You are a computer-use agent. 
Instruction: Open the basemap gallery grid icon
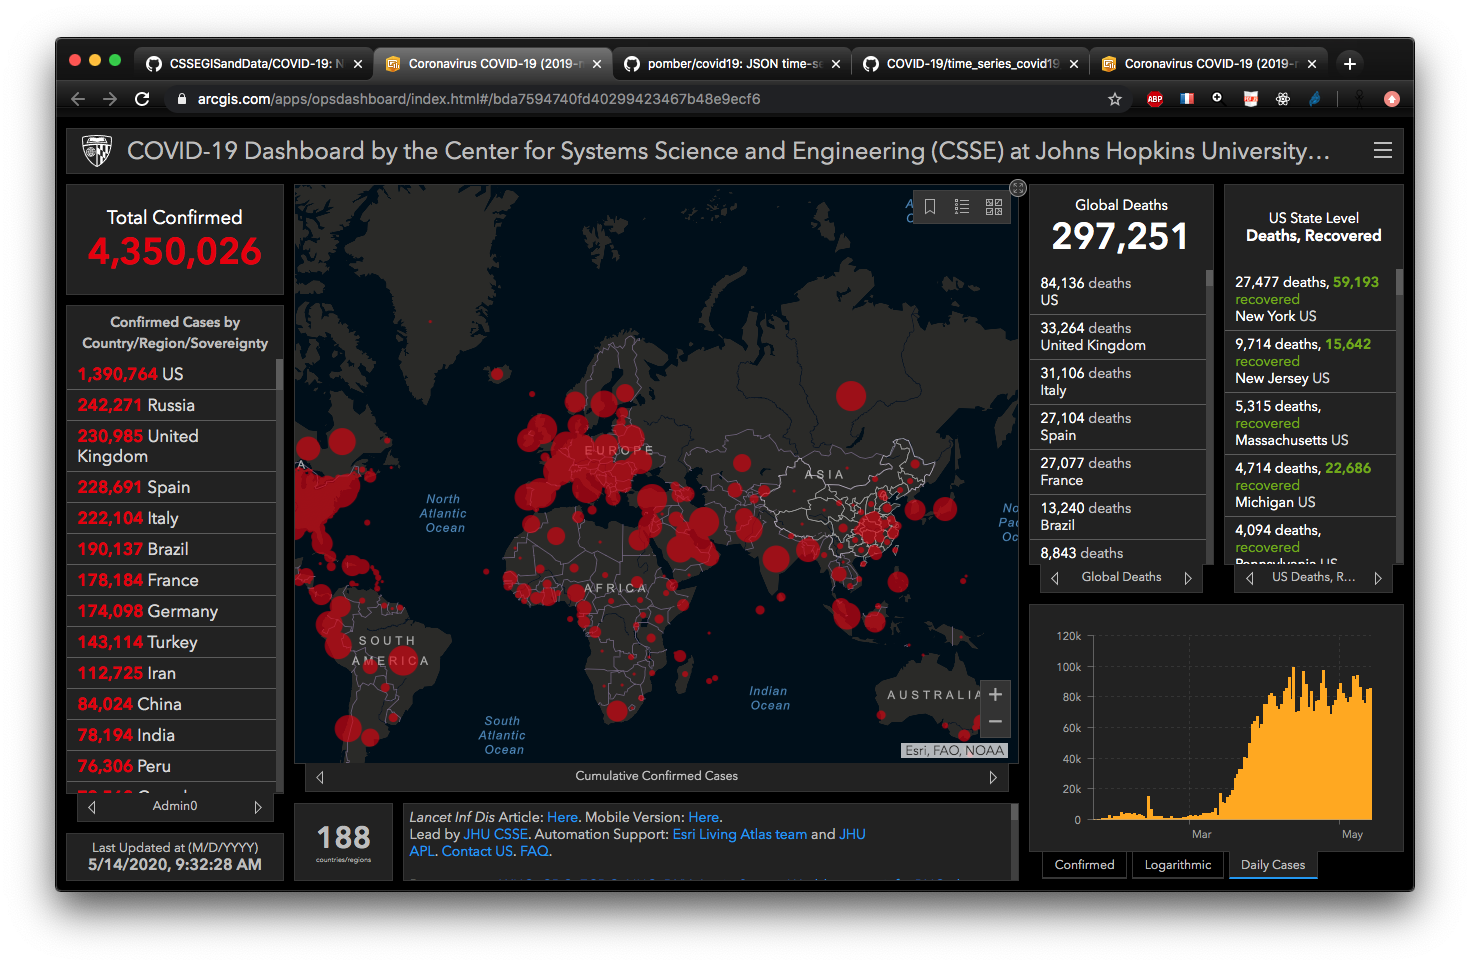coord(994,206)
